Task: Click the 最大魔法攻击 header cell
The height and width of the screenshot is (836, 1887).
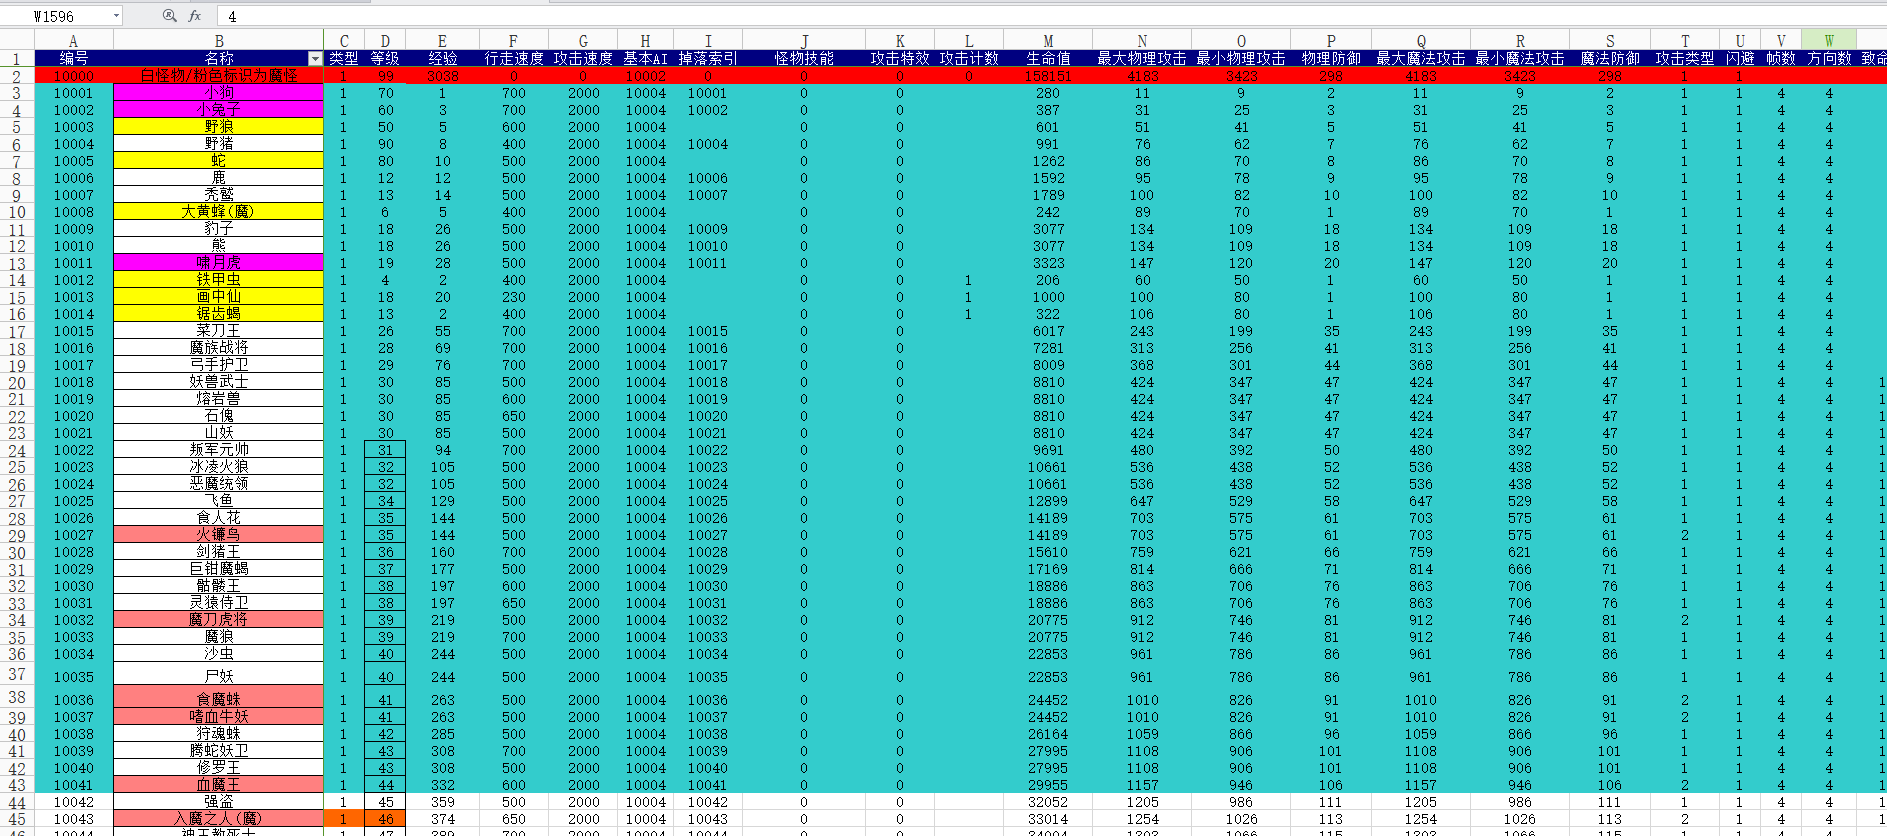Action: 1421,59
